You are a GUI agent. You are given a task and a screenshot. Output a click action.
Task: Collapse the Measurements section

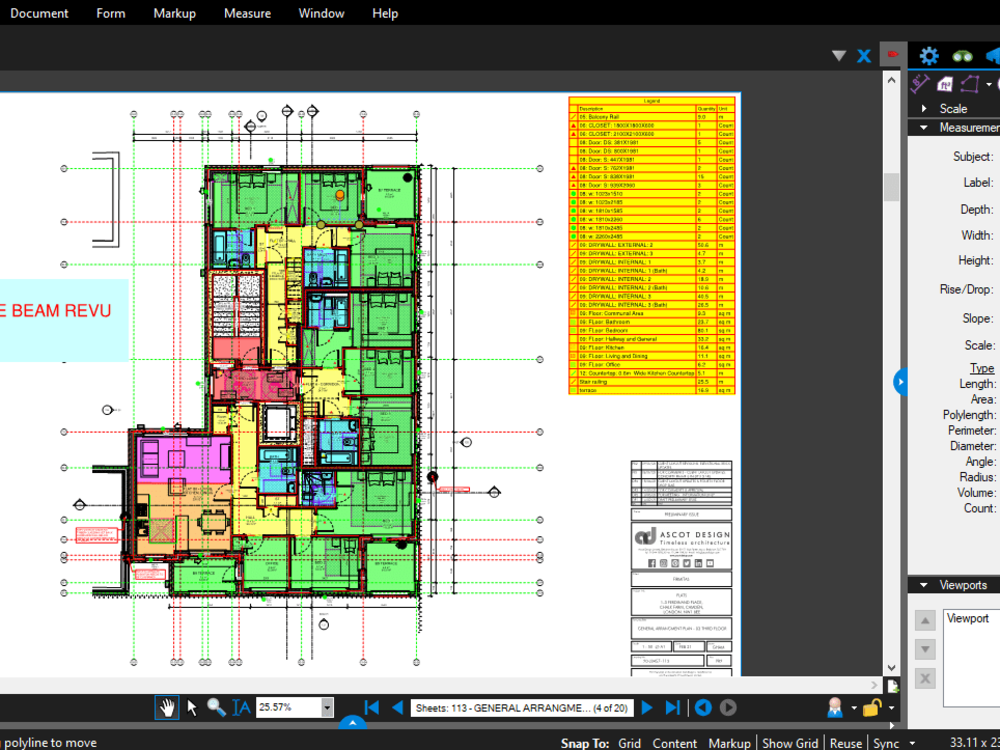(x=923, y=128)
